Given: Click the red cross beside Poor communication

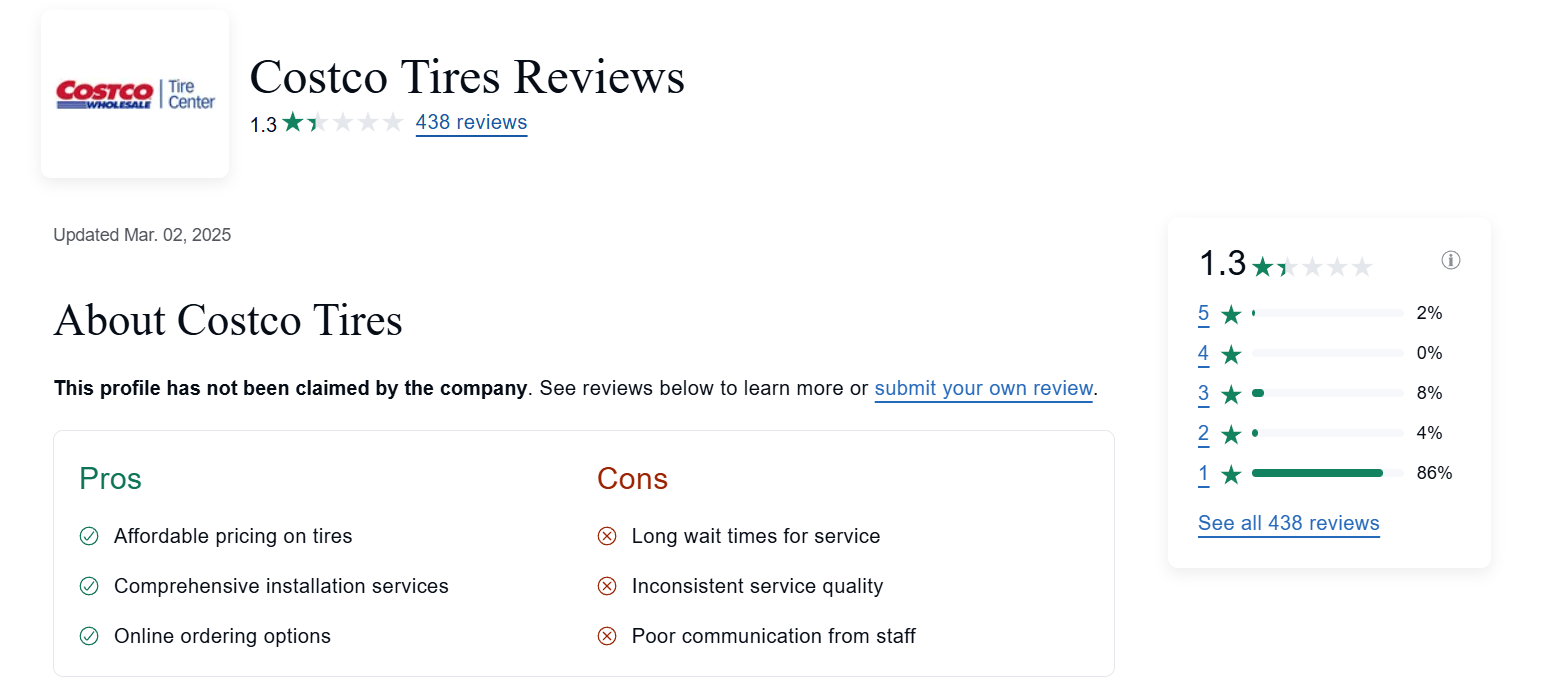Looking at the screenshot, I should point(607,636).
